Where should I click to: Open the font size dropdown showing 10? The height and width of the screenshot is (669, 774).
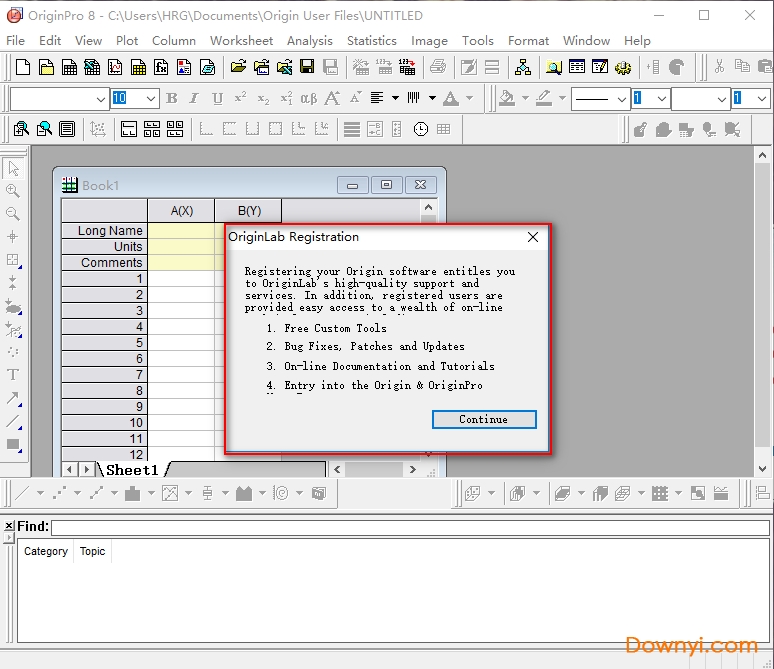pos(151,98)
